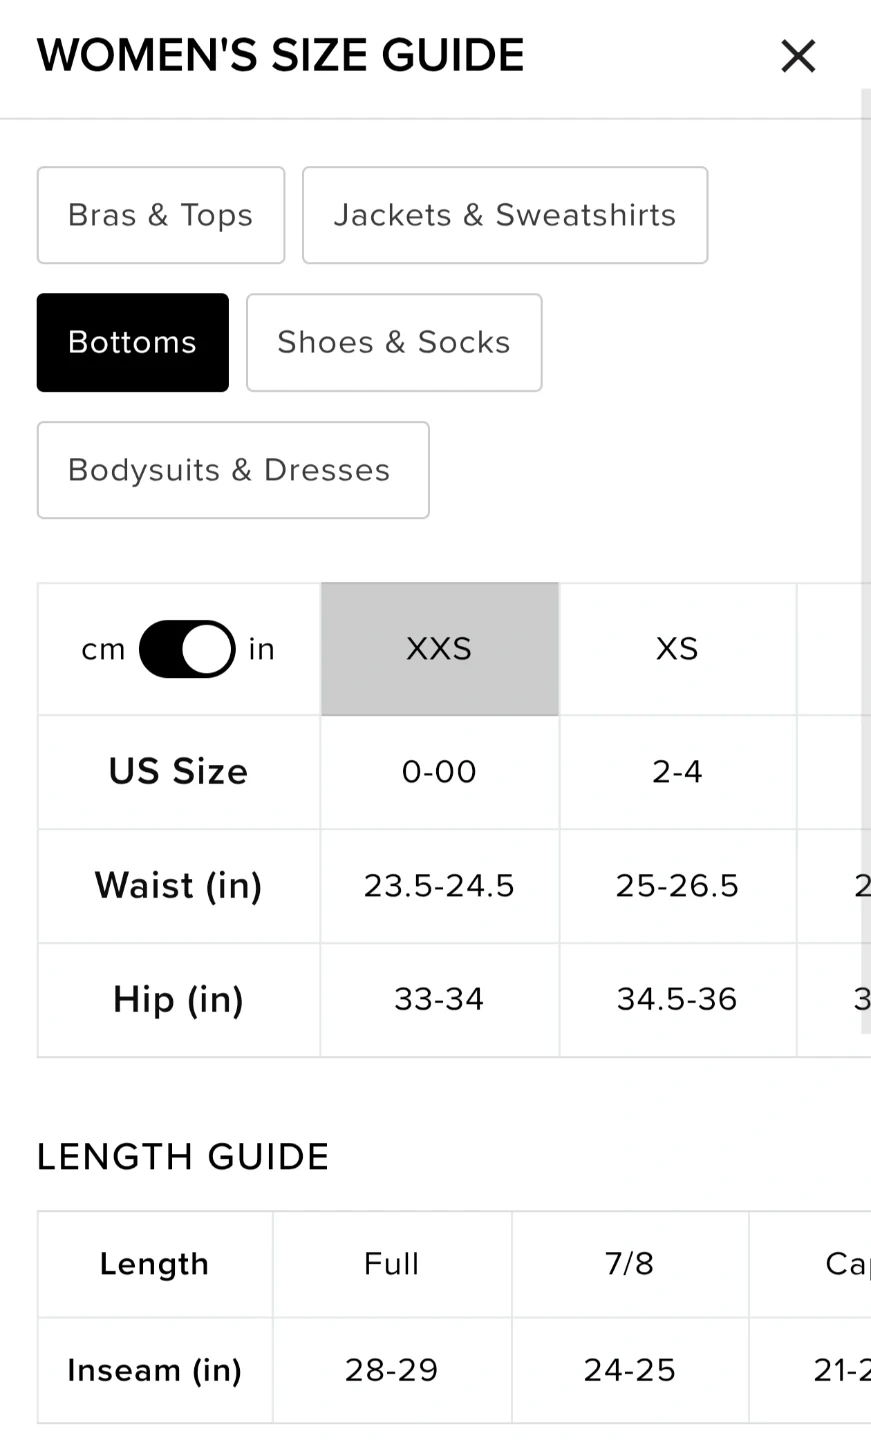Click the selected Bottoms tab
This screenshot has width=871, height=1440.
(133, 342)
